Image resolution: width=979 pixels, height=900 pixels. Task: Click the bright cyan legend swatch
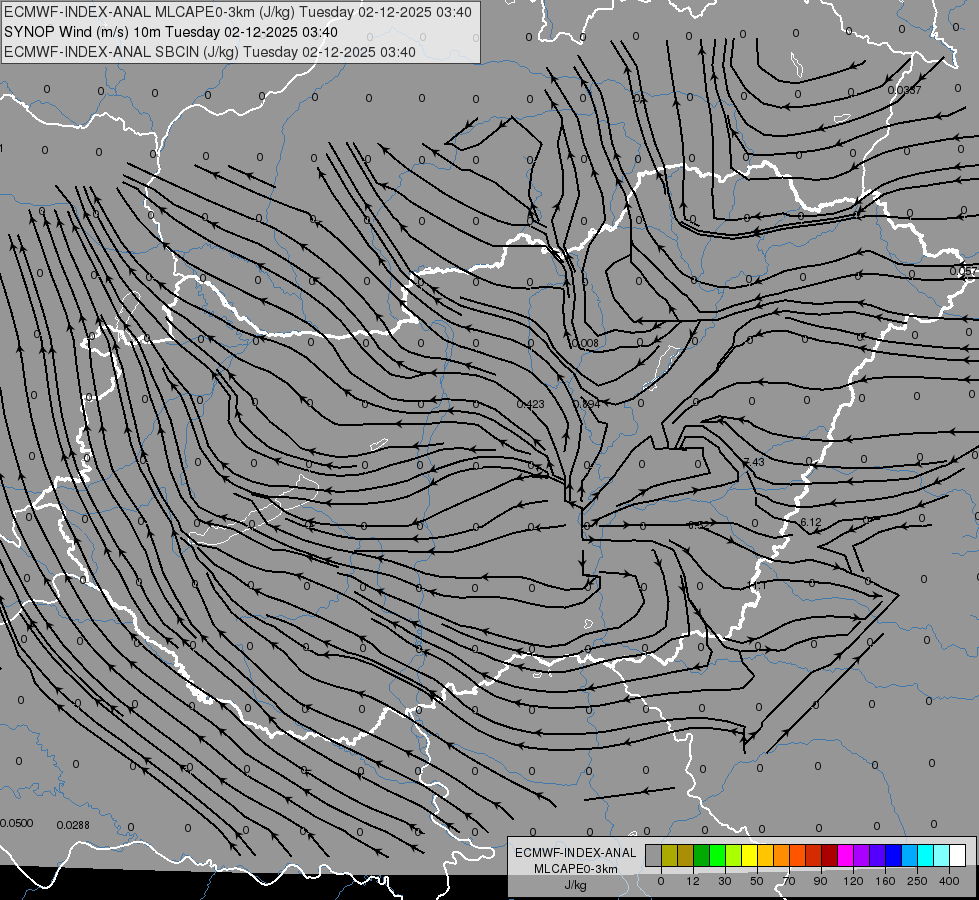coord(926,855)
